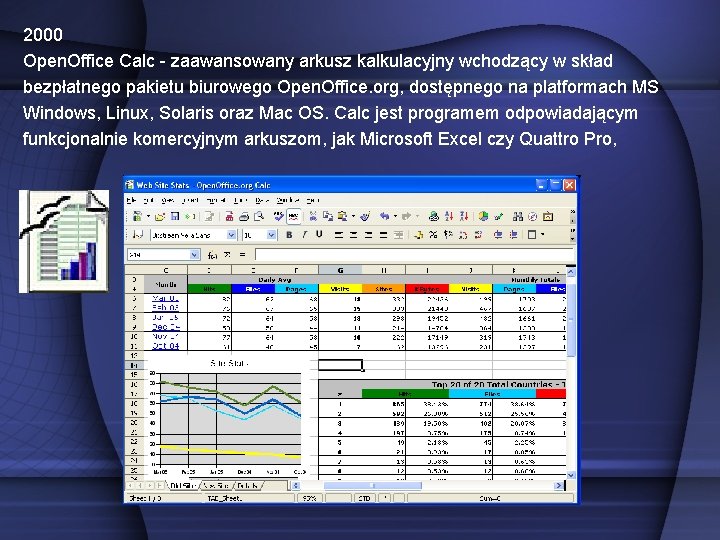The image size is (720, 540).
Task: Toggle Italic formatting
Action: 304,235
